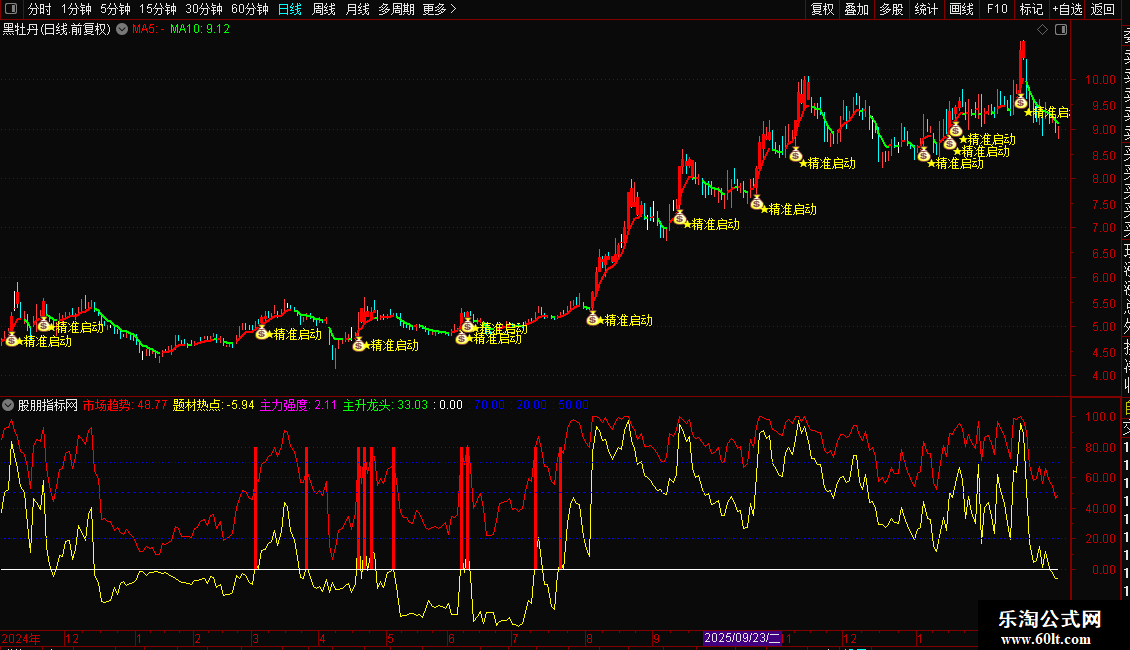Screen dimensions: 1130x650
Task: Add stock with +自选 button
Action: point(1067,9)
